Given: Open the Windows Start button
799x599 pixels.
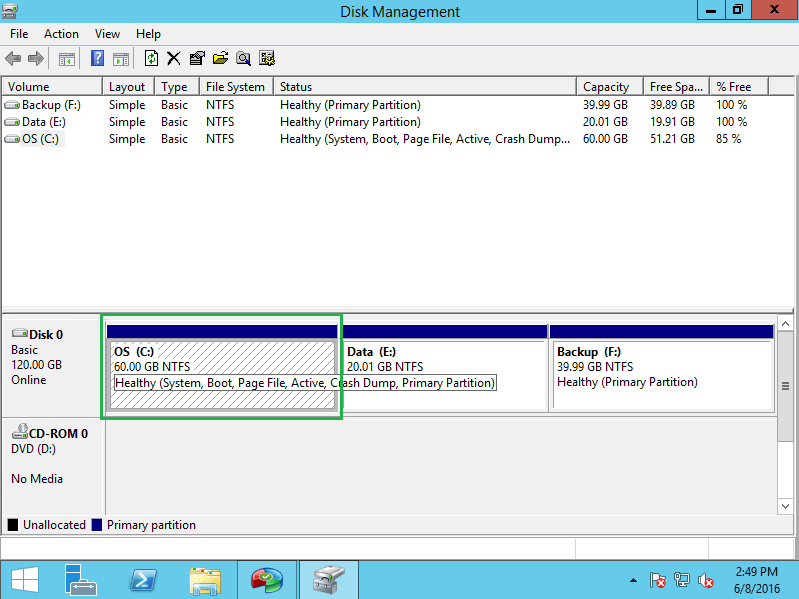Looking at the screenshot, I should click(x=25, y=580).
